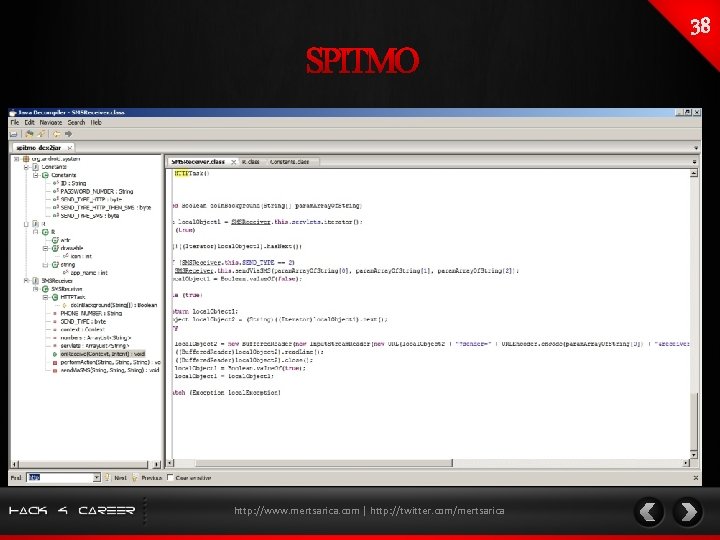Click the HTTPTask class icon

[55, 297]
